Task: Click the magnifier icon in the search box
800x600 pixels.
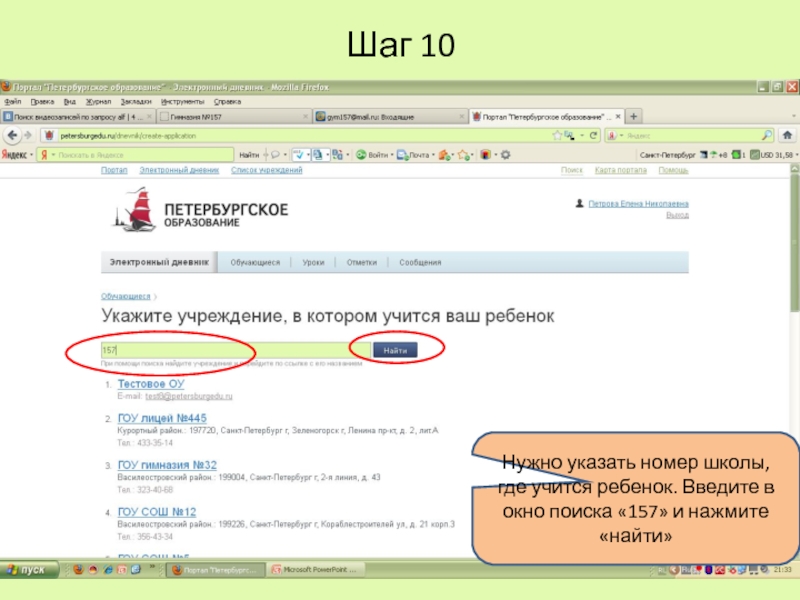Action: 767,135
